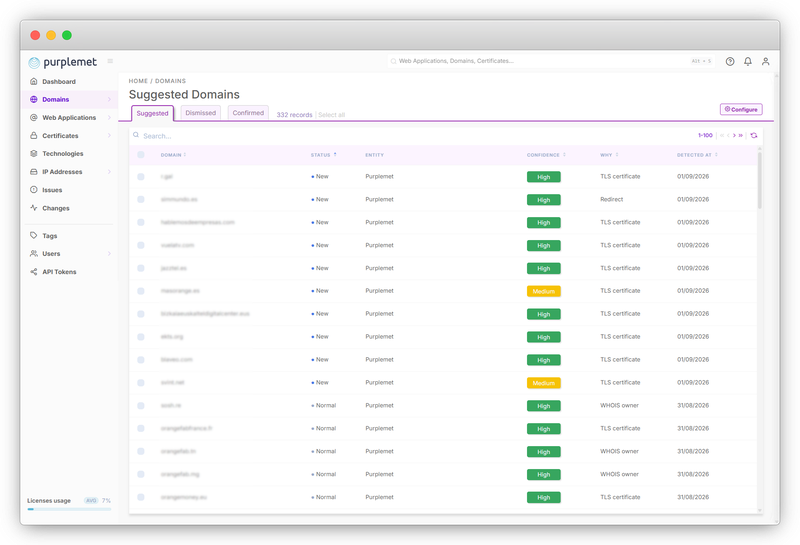The image size is (800, 545).
Task: Go to the next results page
Action: tap(735, 135)
